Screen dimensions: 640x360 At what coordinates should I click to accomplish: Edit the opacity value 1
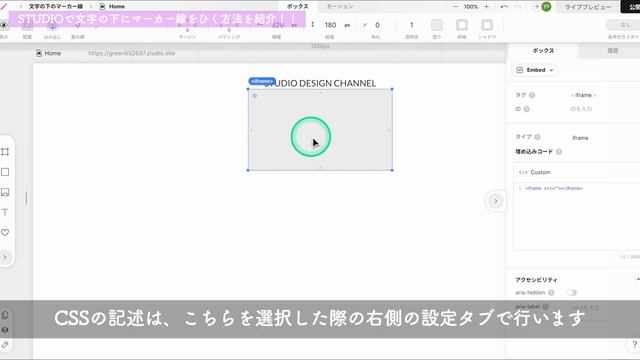pyautogui.click(x=411, y=25)
